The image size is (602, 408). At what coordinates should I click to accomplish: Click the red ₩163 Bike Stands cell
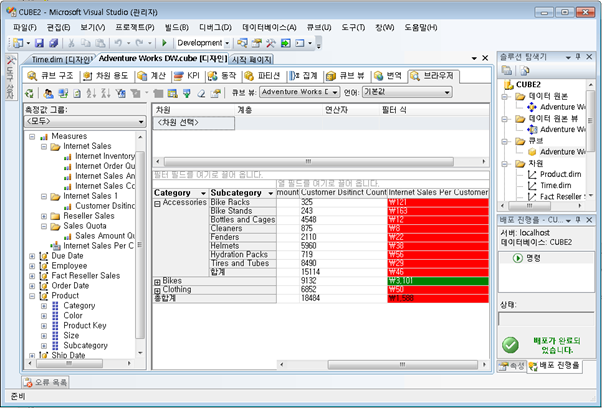coord(438,211)
